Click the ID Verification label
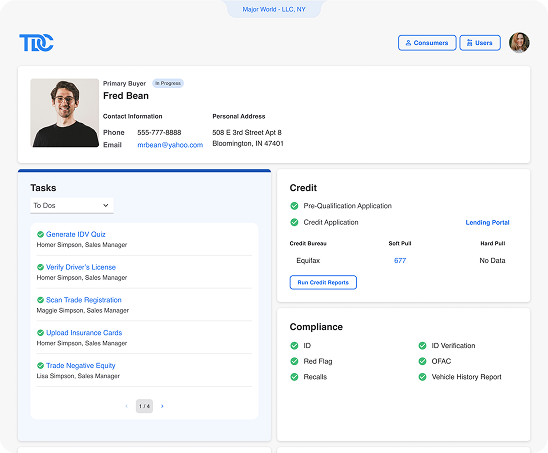Screen dimensions: 548x453 click(x=453, y=346)
